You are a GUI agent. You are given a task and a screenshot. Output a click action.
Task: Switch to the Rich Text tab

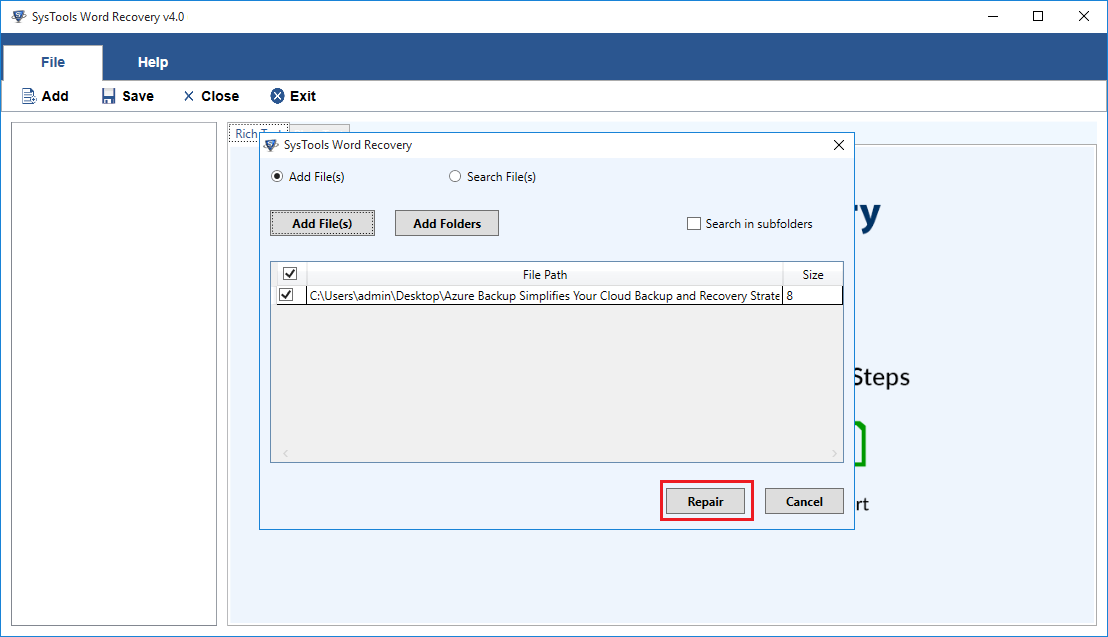259,133
